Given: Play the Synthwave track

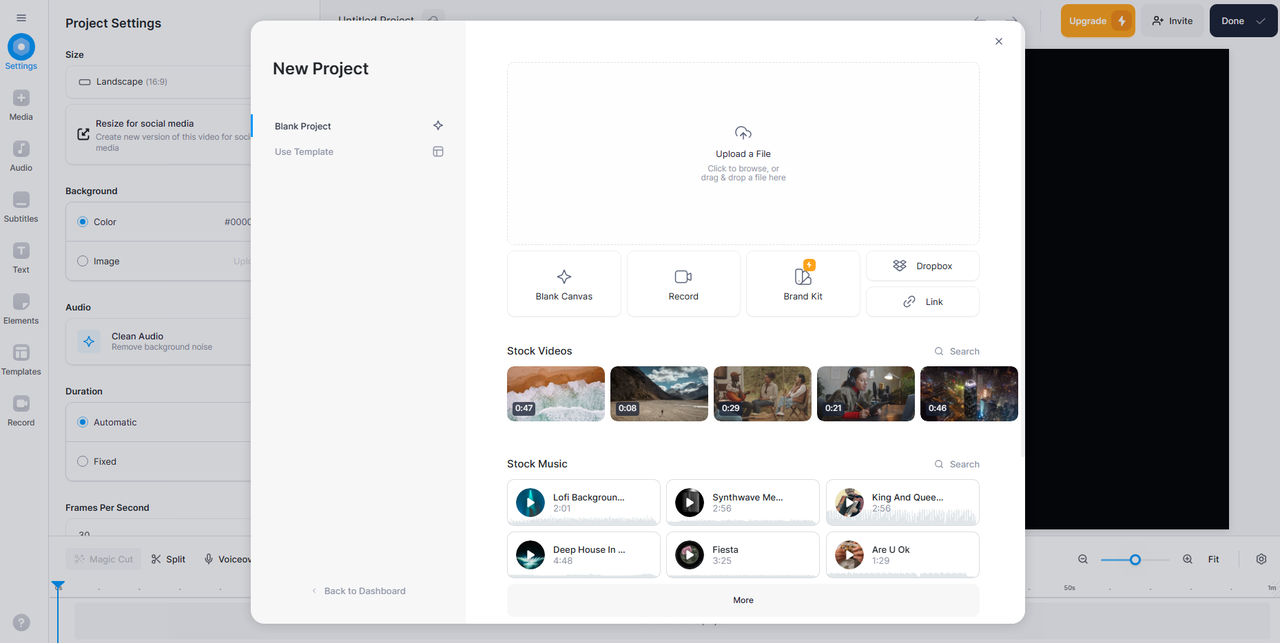Looking at the screenshot, I should (x=689, y=502).
